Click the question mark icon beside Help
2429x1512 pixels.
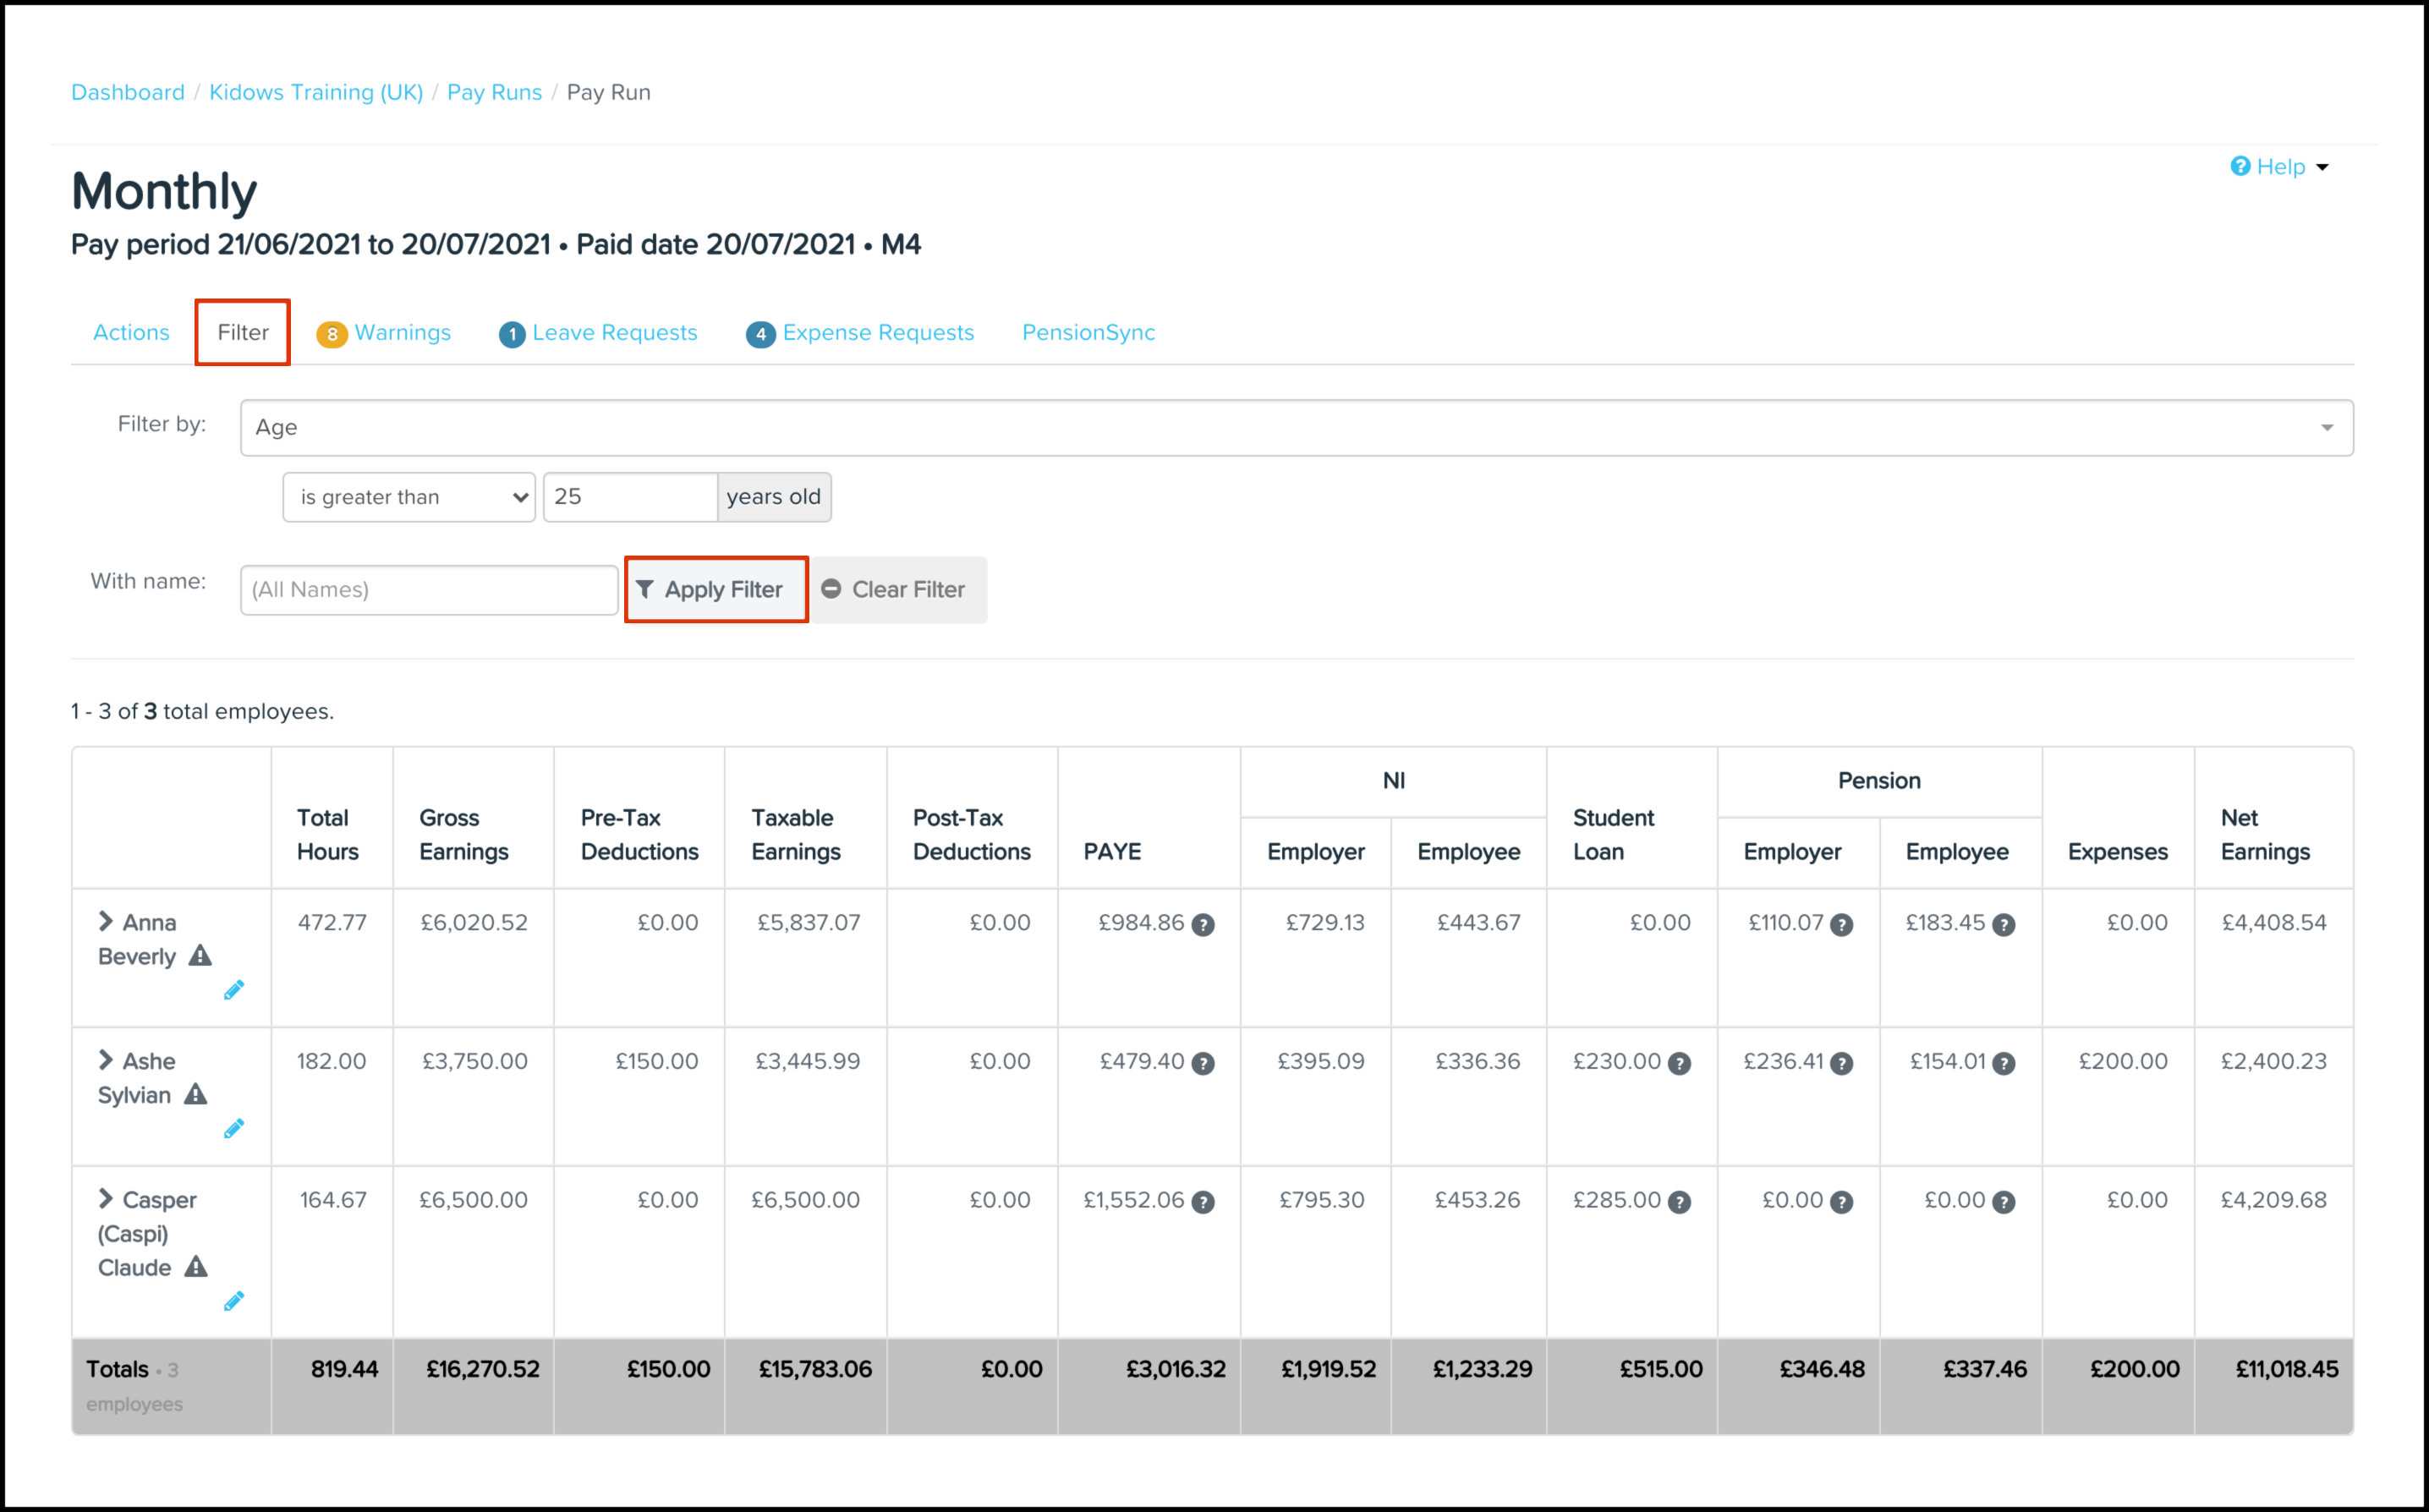[2240, 166]
